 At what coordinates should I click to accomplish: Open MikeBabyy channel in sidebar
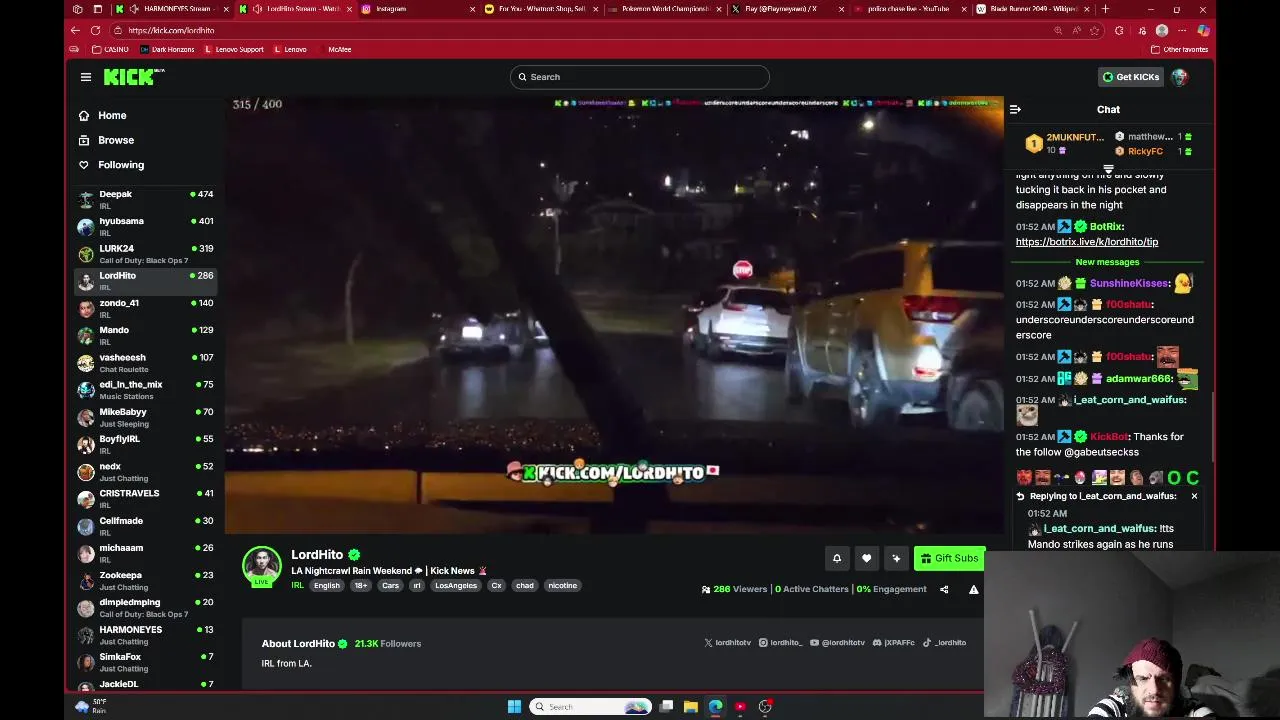(x=146, y=417)
